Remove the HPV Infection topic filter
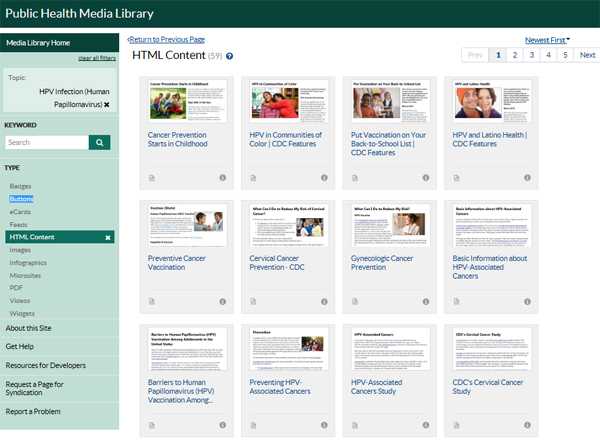Screen dimensions: 600x446 pos(107,104)
